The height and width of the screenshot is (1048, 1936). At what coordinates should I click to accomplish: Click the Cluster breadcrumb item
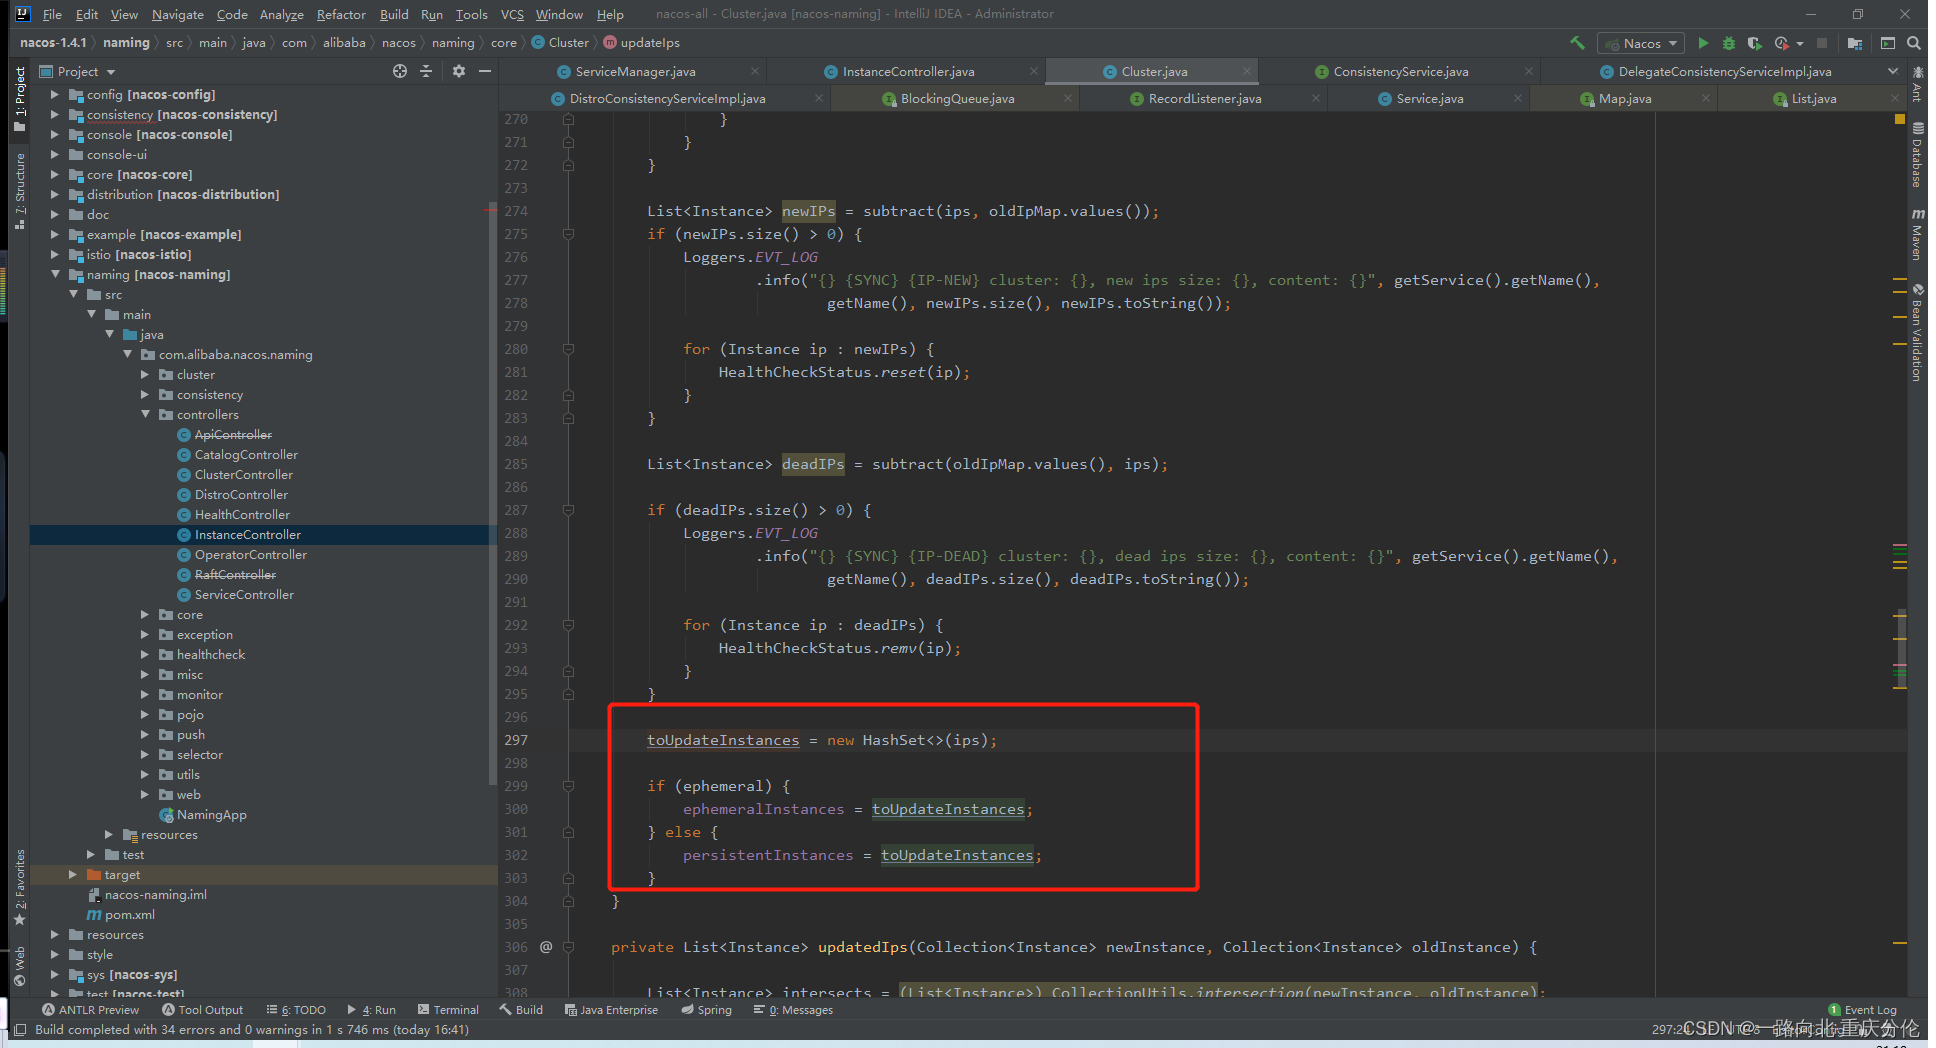[560, 43]
